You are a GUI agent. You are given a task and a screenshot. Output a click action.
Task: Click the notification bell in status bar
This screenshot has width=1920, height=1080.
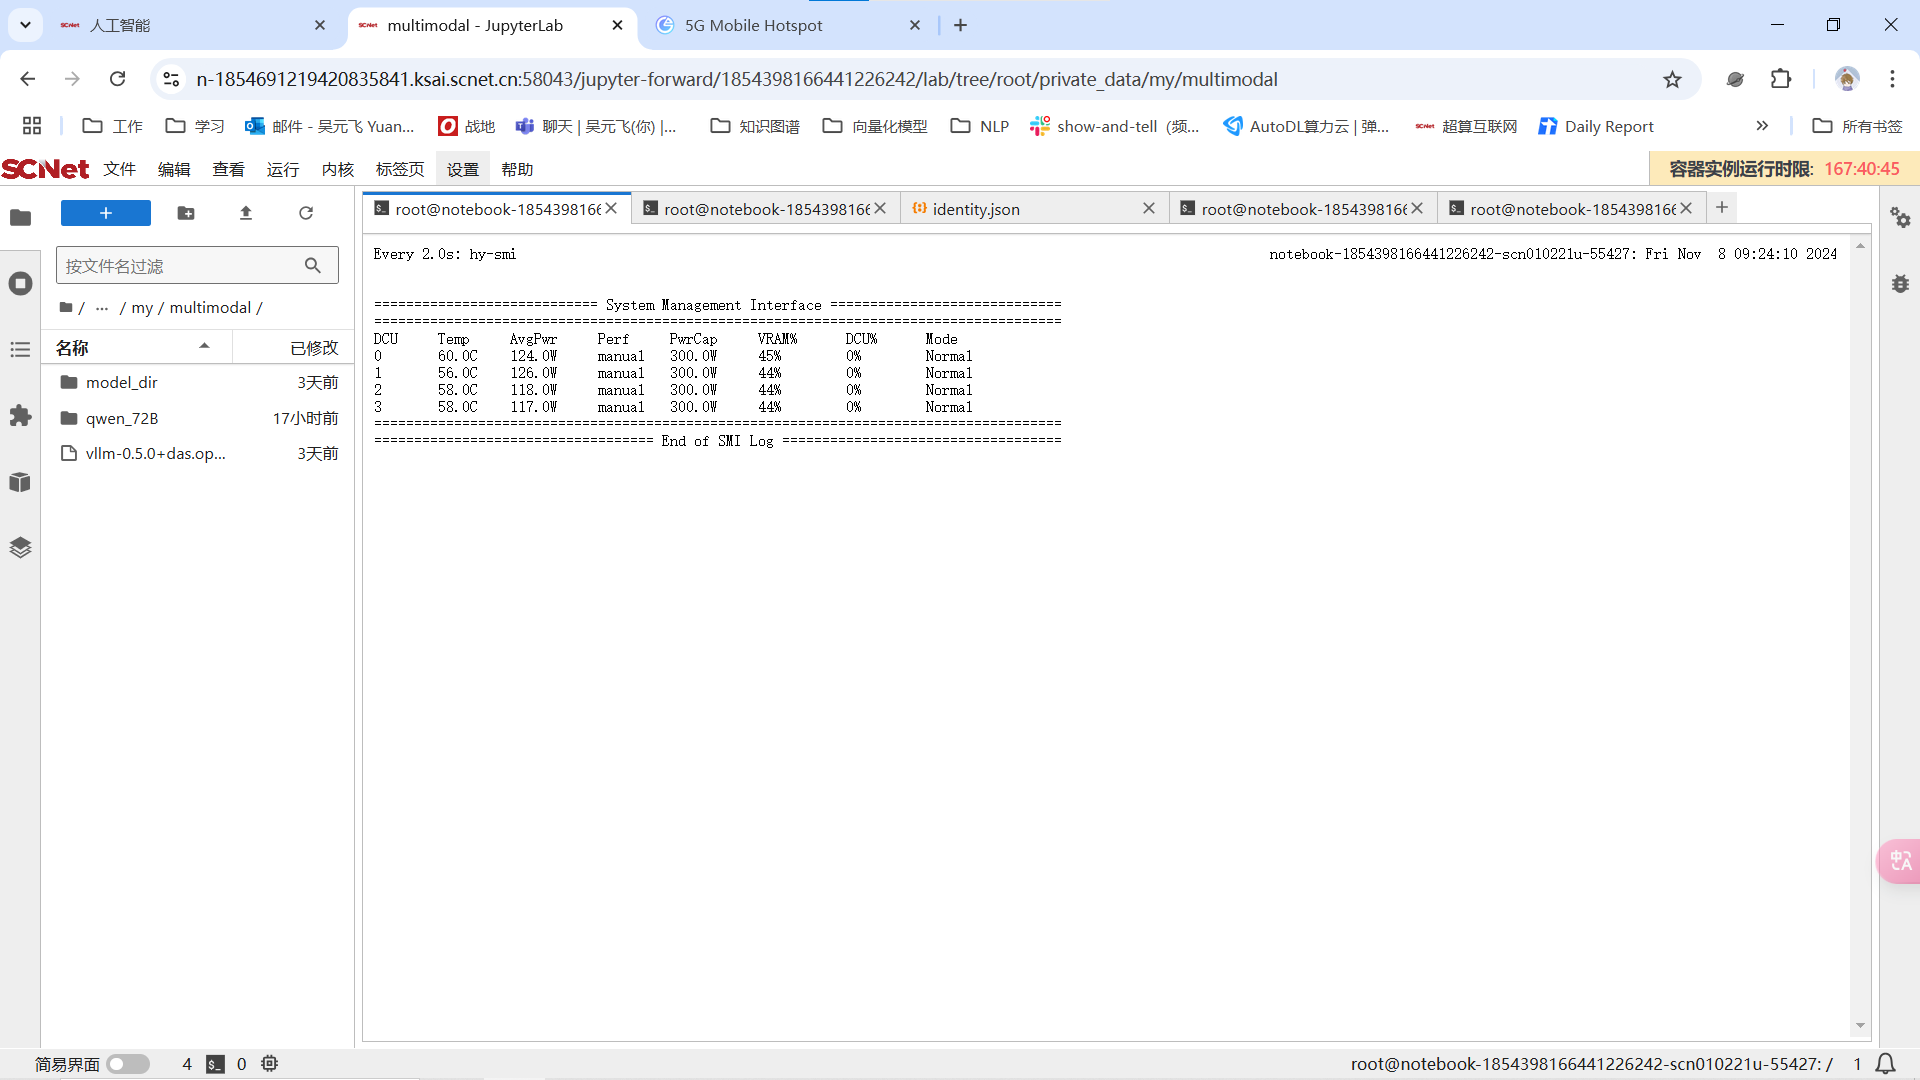click(x=1885, y=1064)
